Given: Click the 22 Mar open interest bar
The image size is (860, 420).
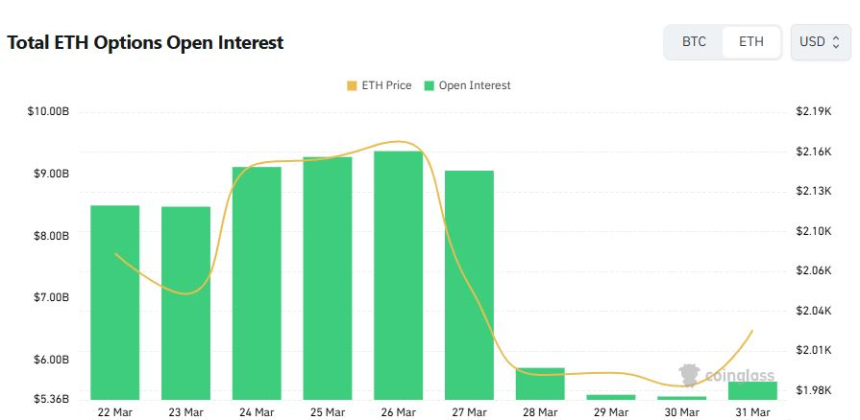Looking at the screenshot, I should click(115, 302).
